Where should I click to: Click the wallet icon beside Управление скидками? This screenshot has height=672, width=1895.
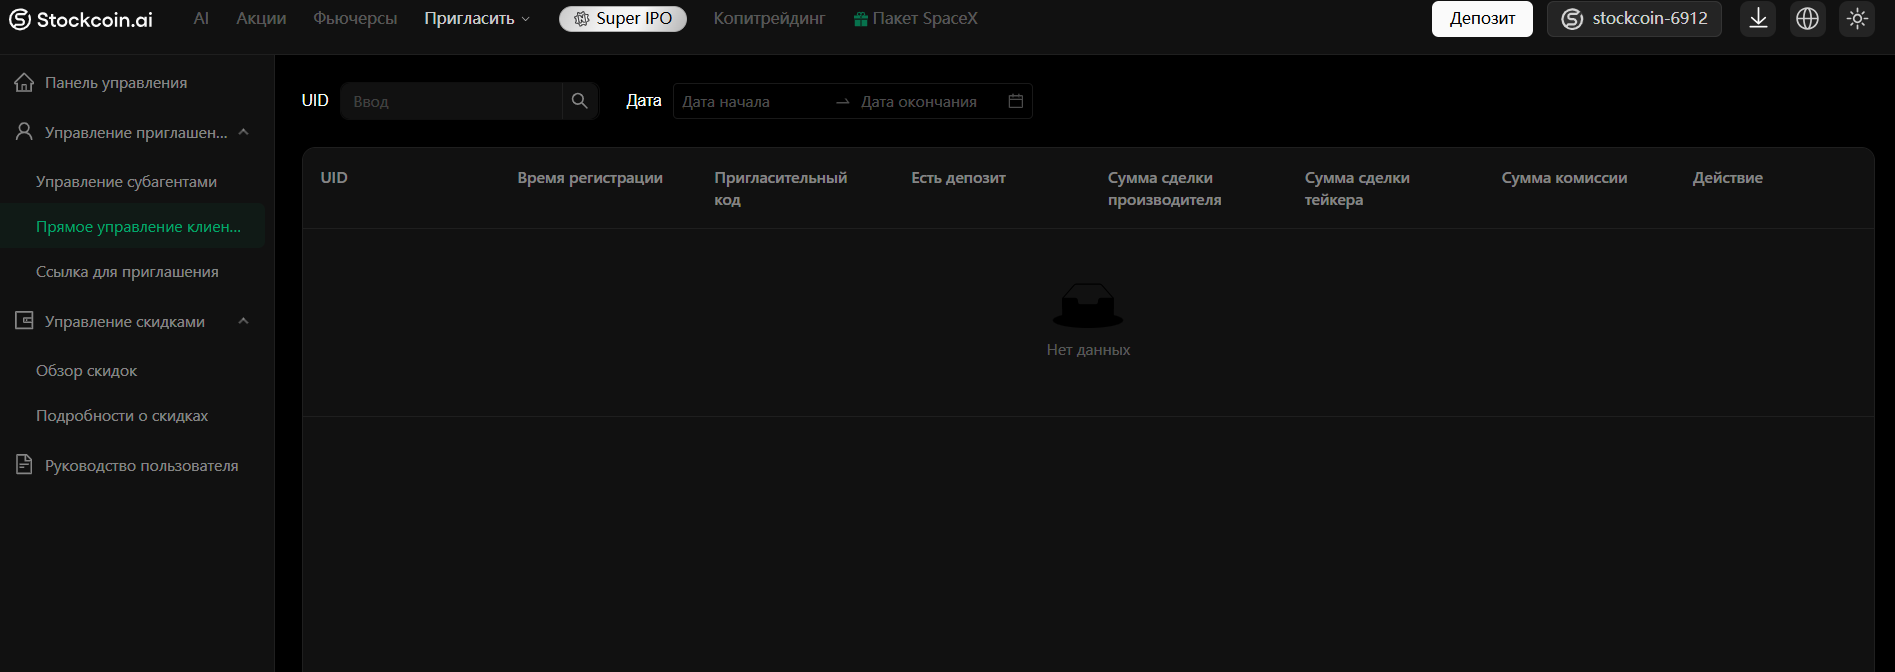coord(24,321)
